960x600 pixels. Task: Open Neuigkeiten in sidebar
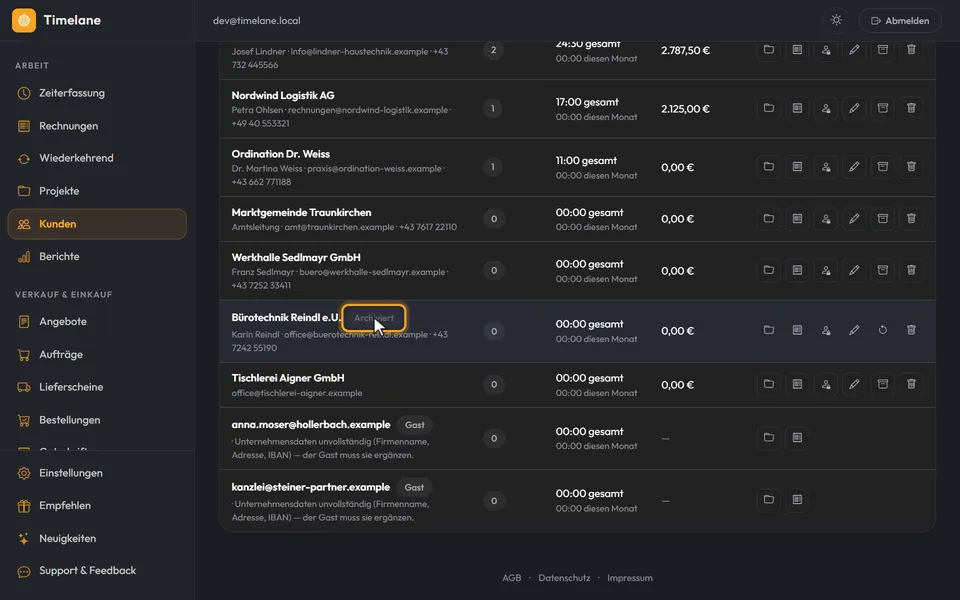97,539
